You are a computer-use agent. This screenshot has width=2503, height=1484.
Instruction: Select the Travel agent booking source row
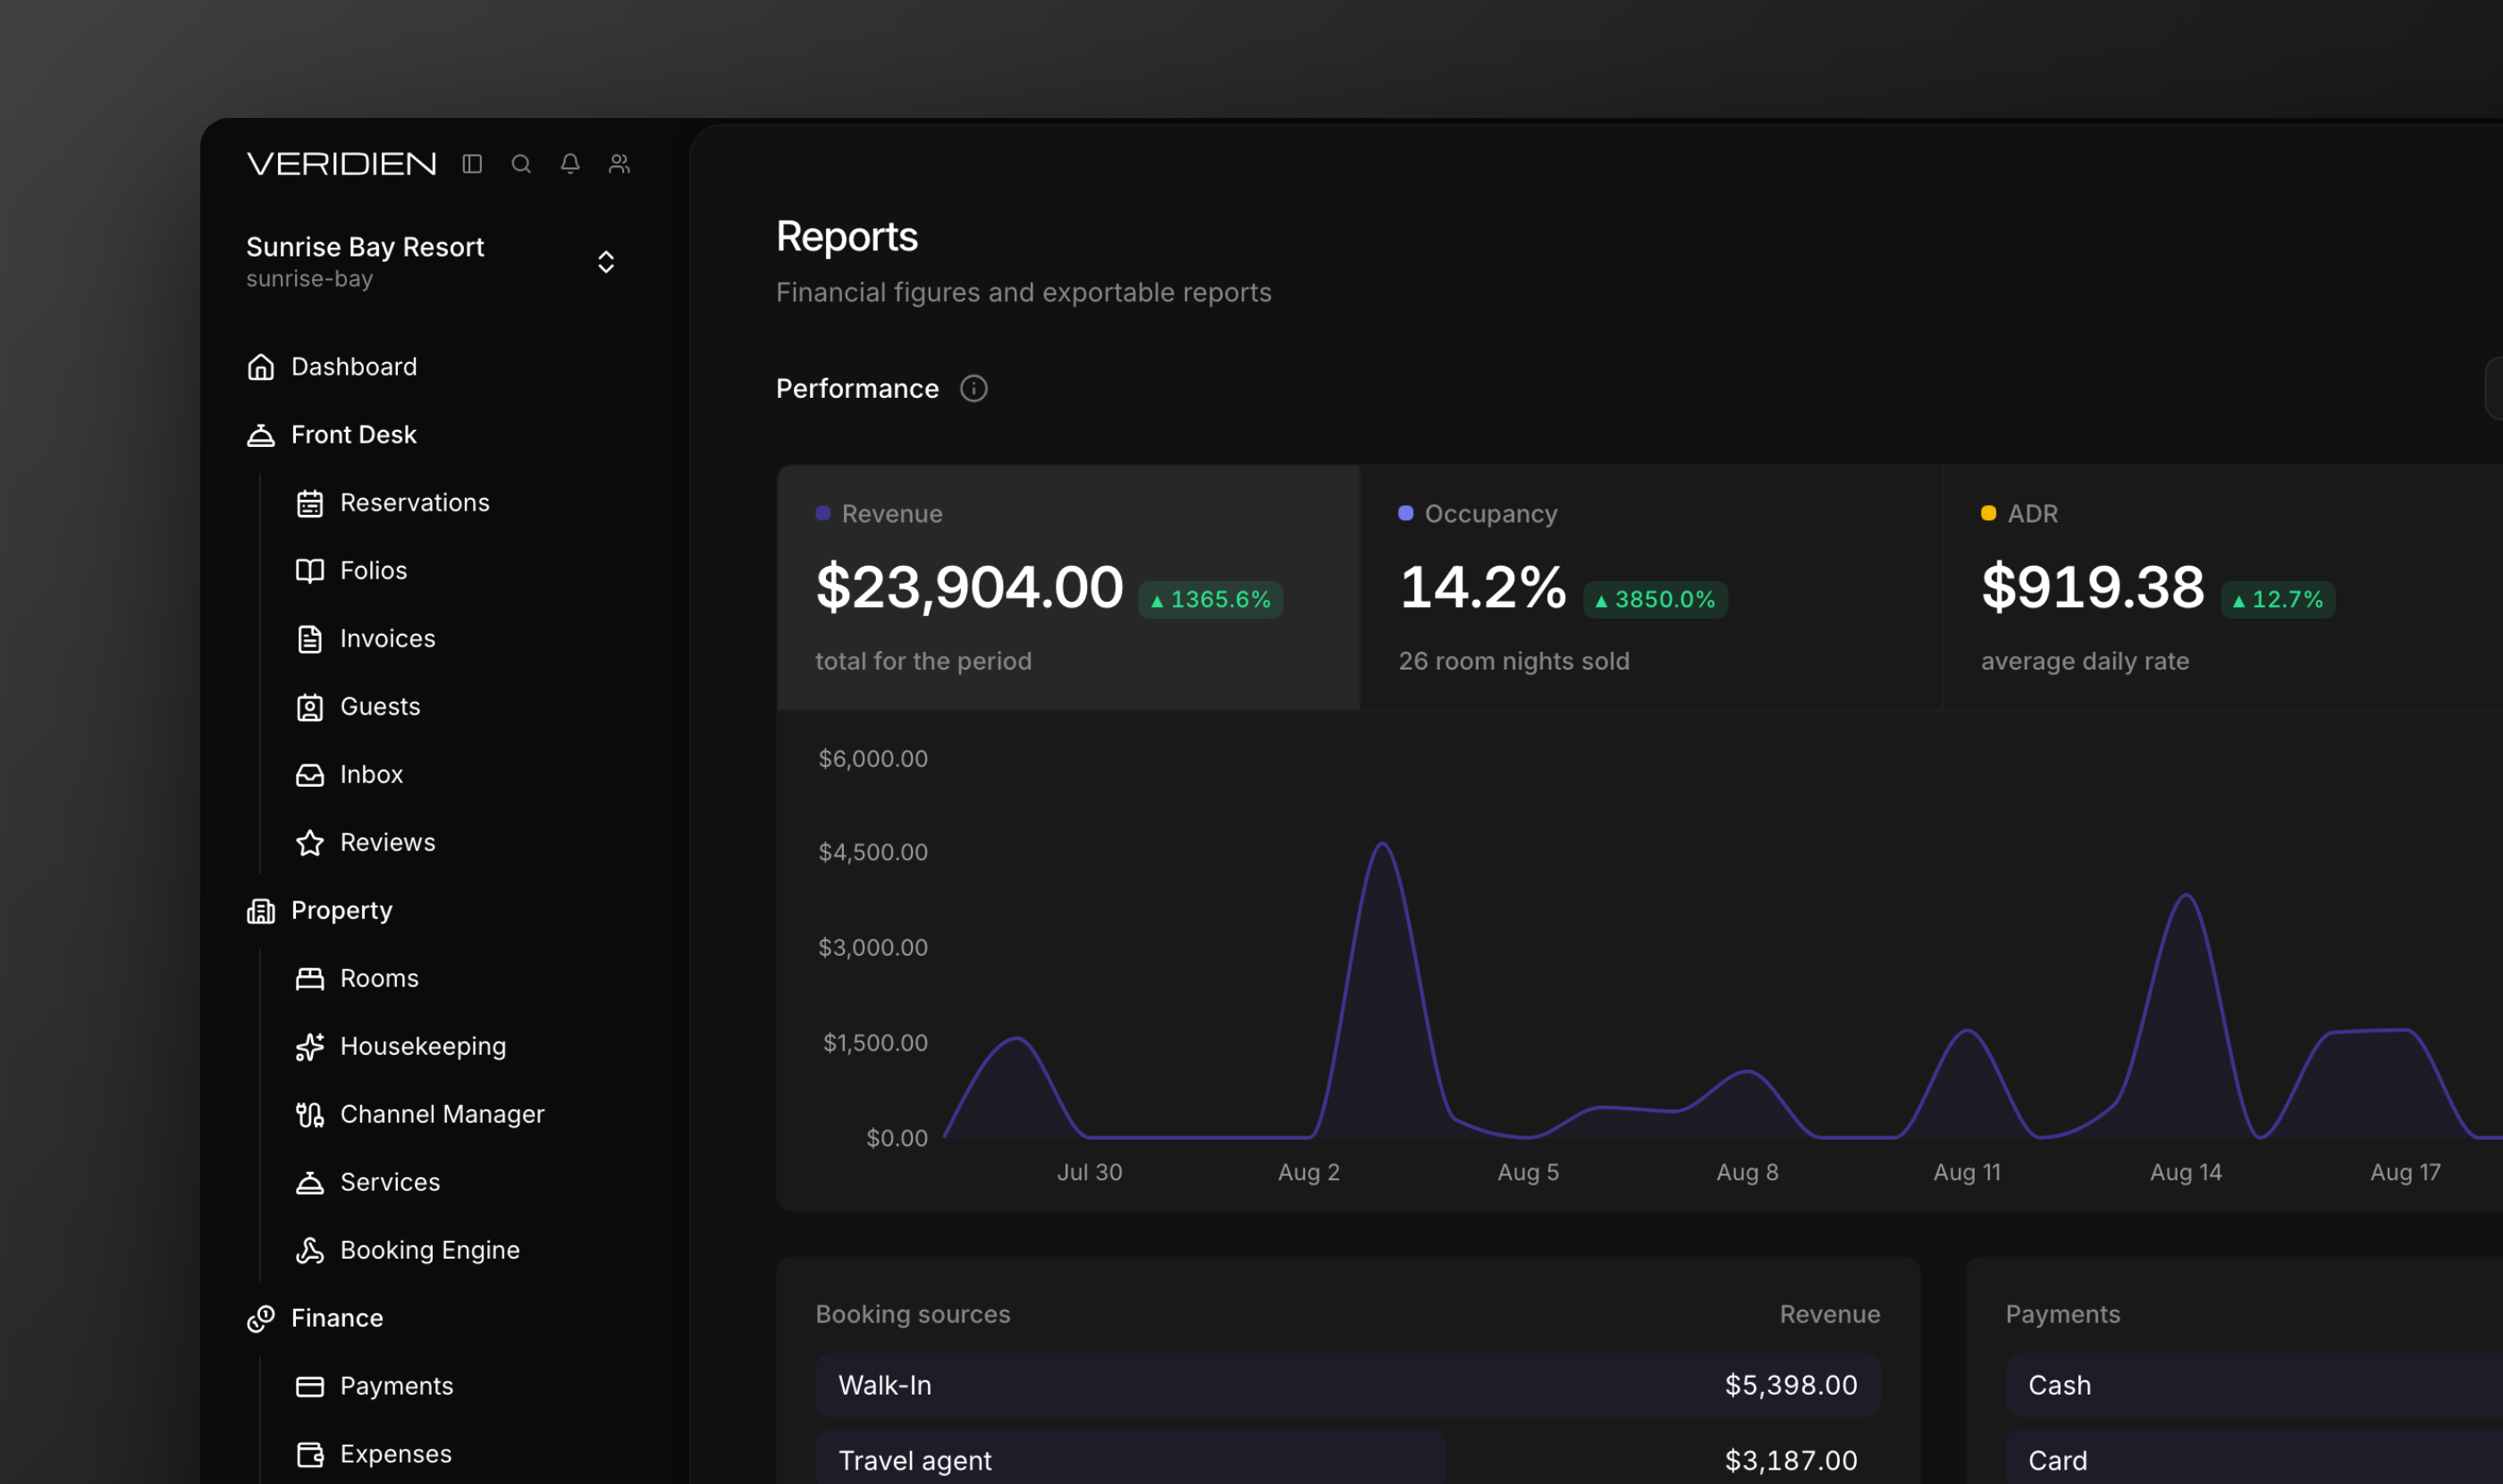(x=1347, y=1458)
